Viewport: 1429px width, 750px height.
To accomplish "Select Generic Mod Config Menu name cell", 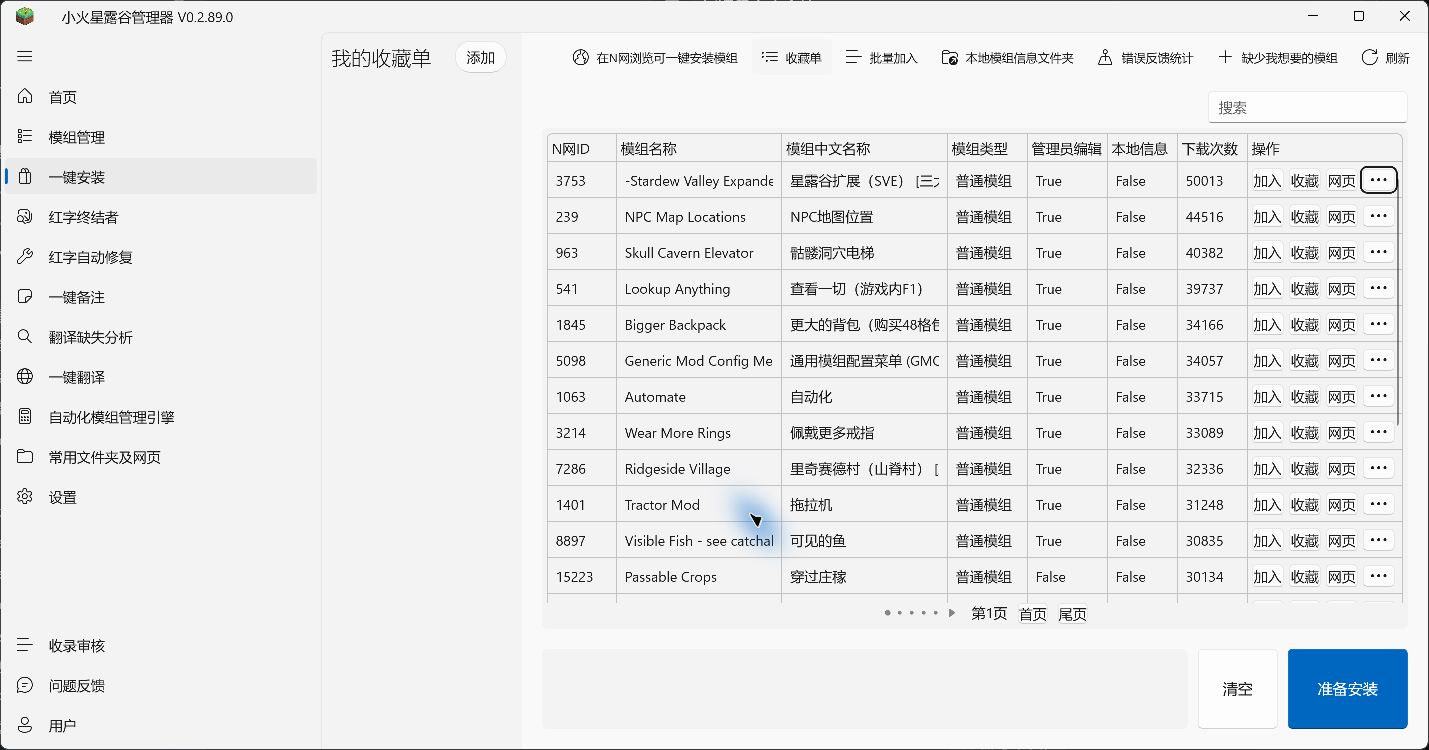I will pos(698,361).
